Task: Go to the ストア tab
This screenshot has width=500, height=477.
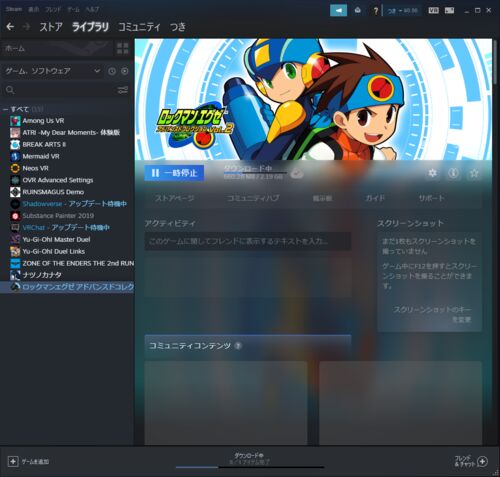Action: 51,27
